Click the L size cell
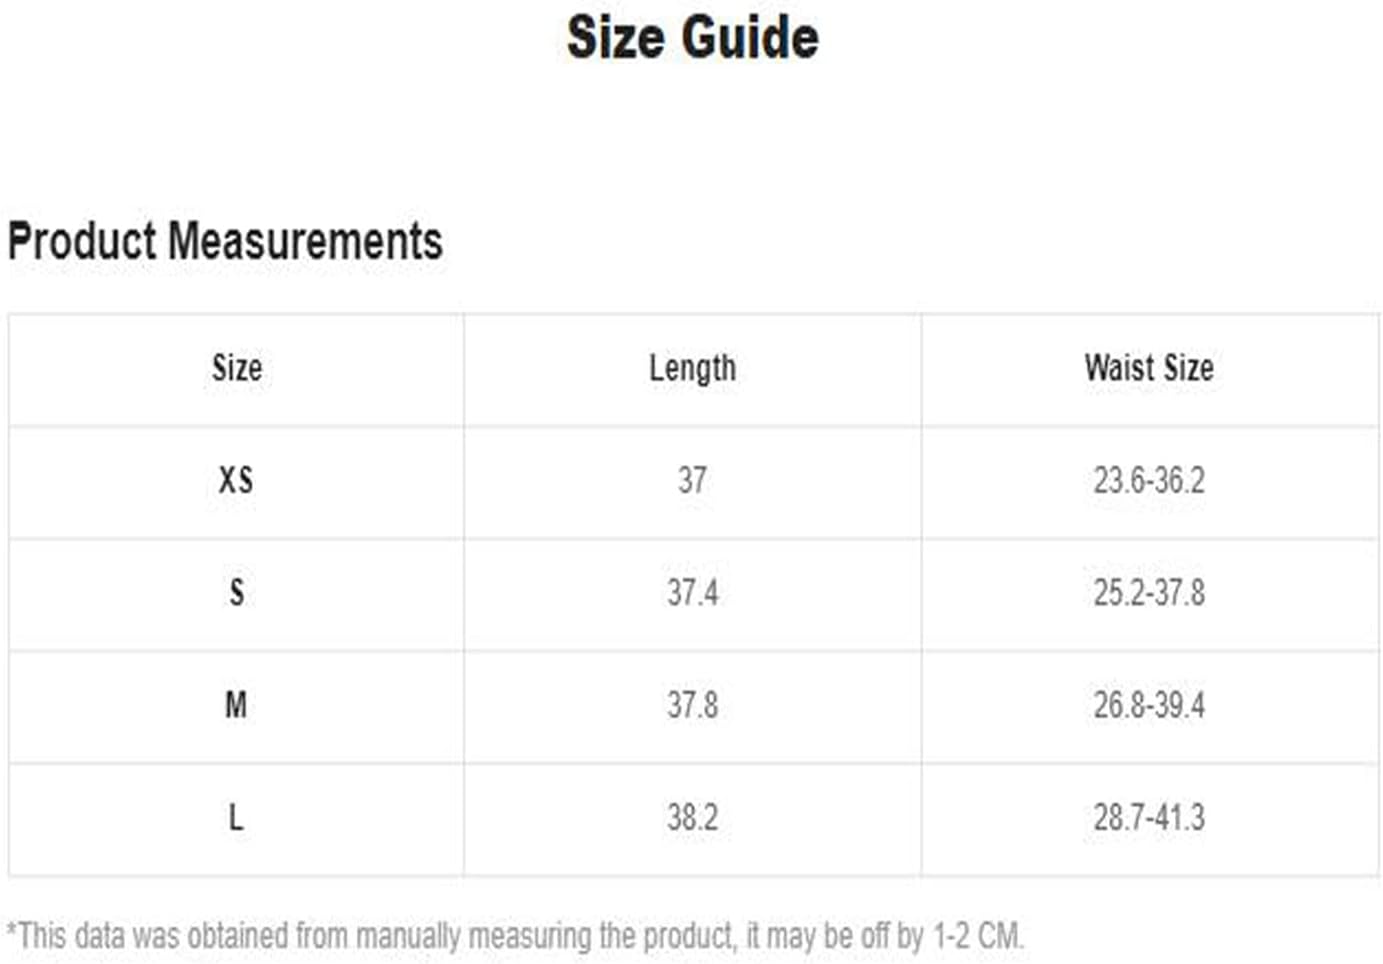 tap(236, 818)
